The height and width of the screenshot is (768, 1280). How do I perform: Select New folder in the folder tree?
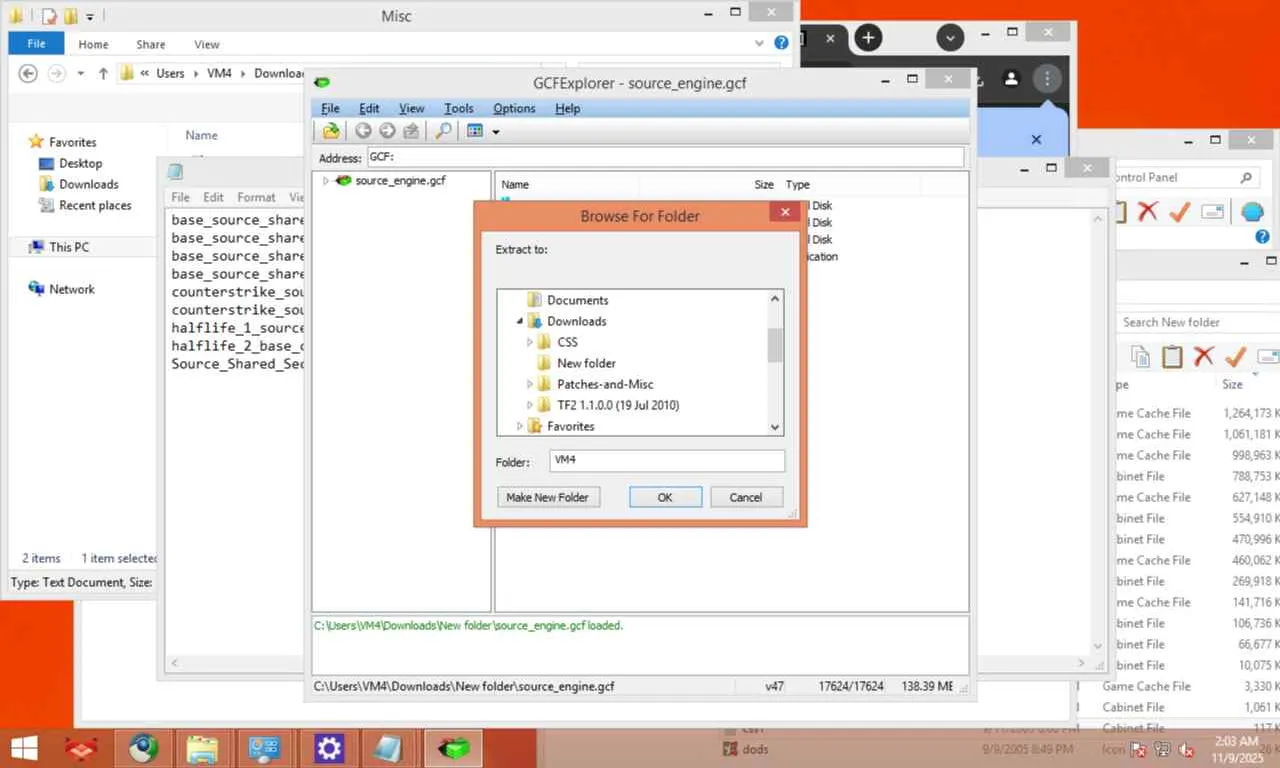(586, 363)
